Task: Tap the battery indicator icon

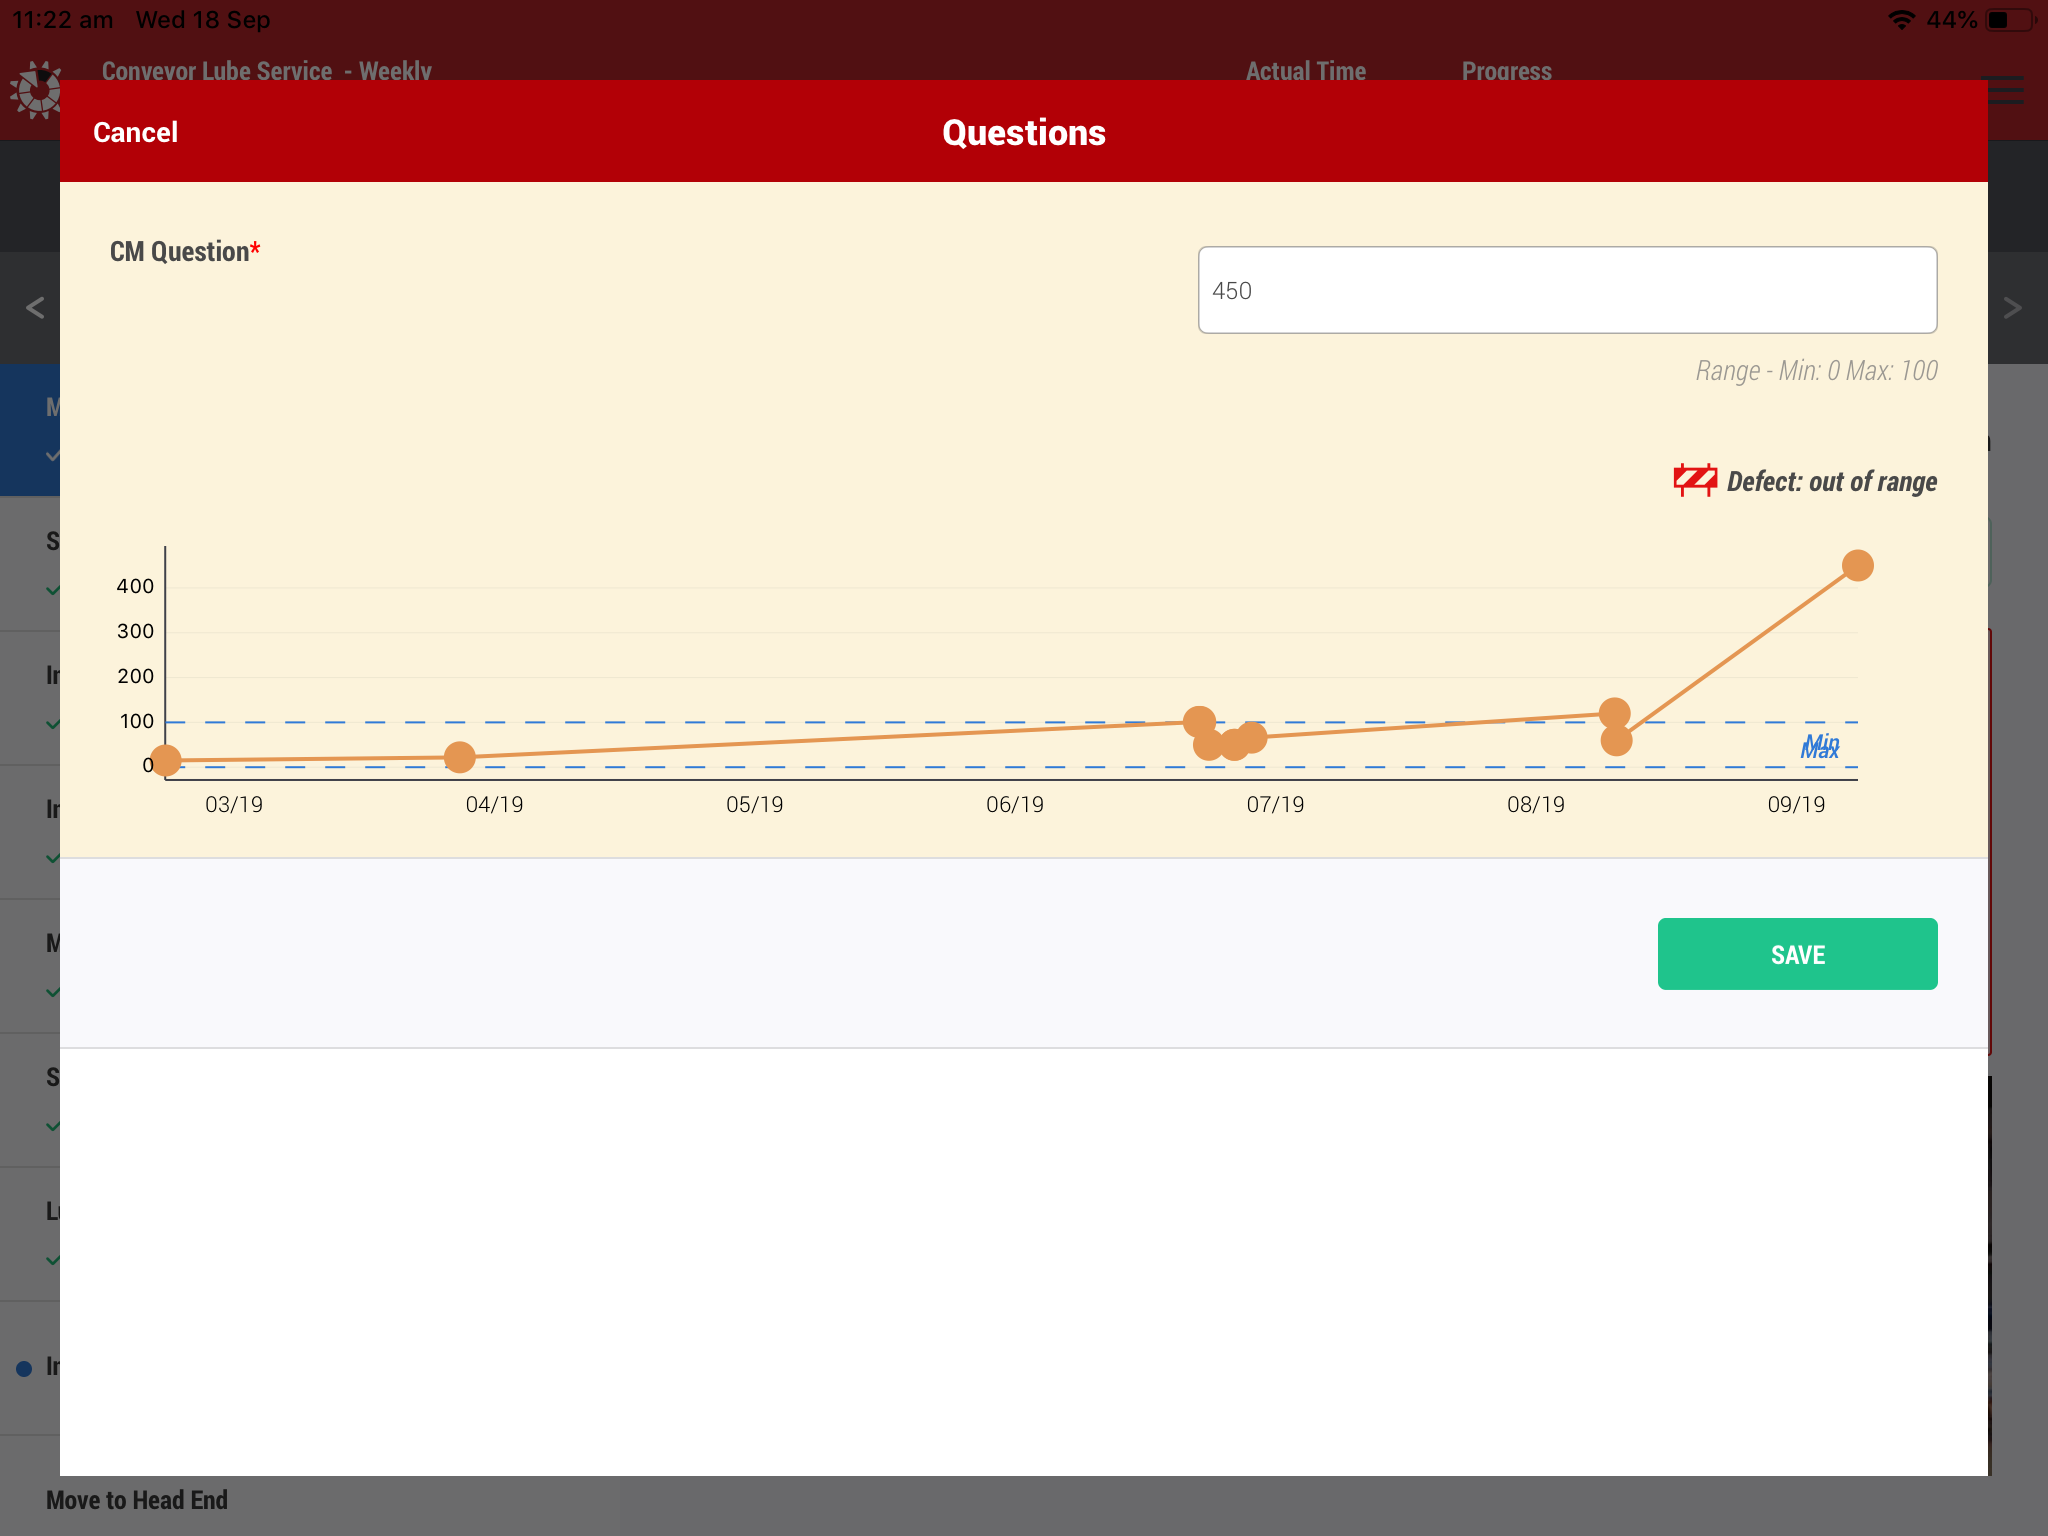Action: 2010,20
